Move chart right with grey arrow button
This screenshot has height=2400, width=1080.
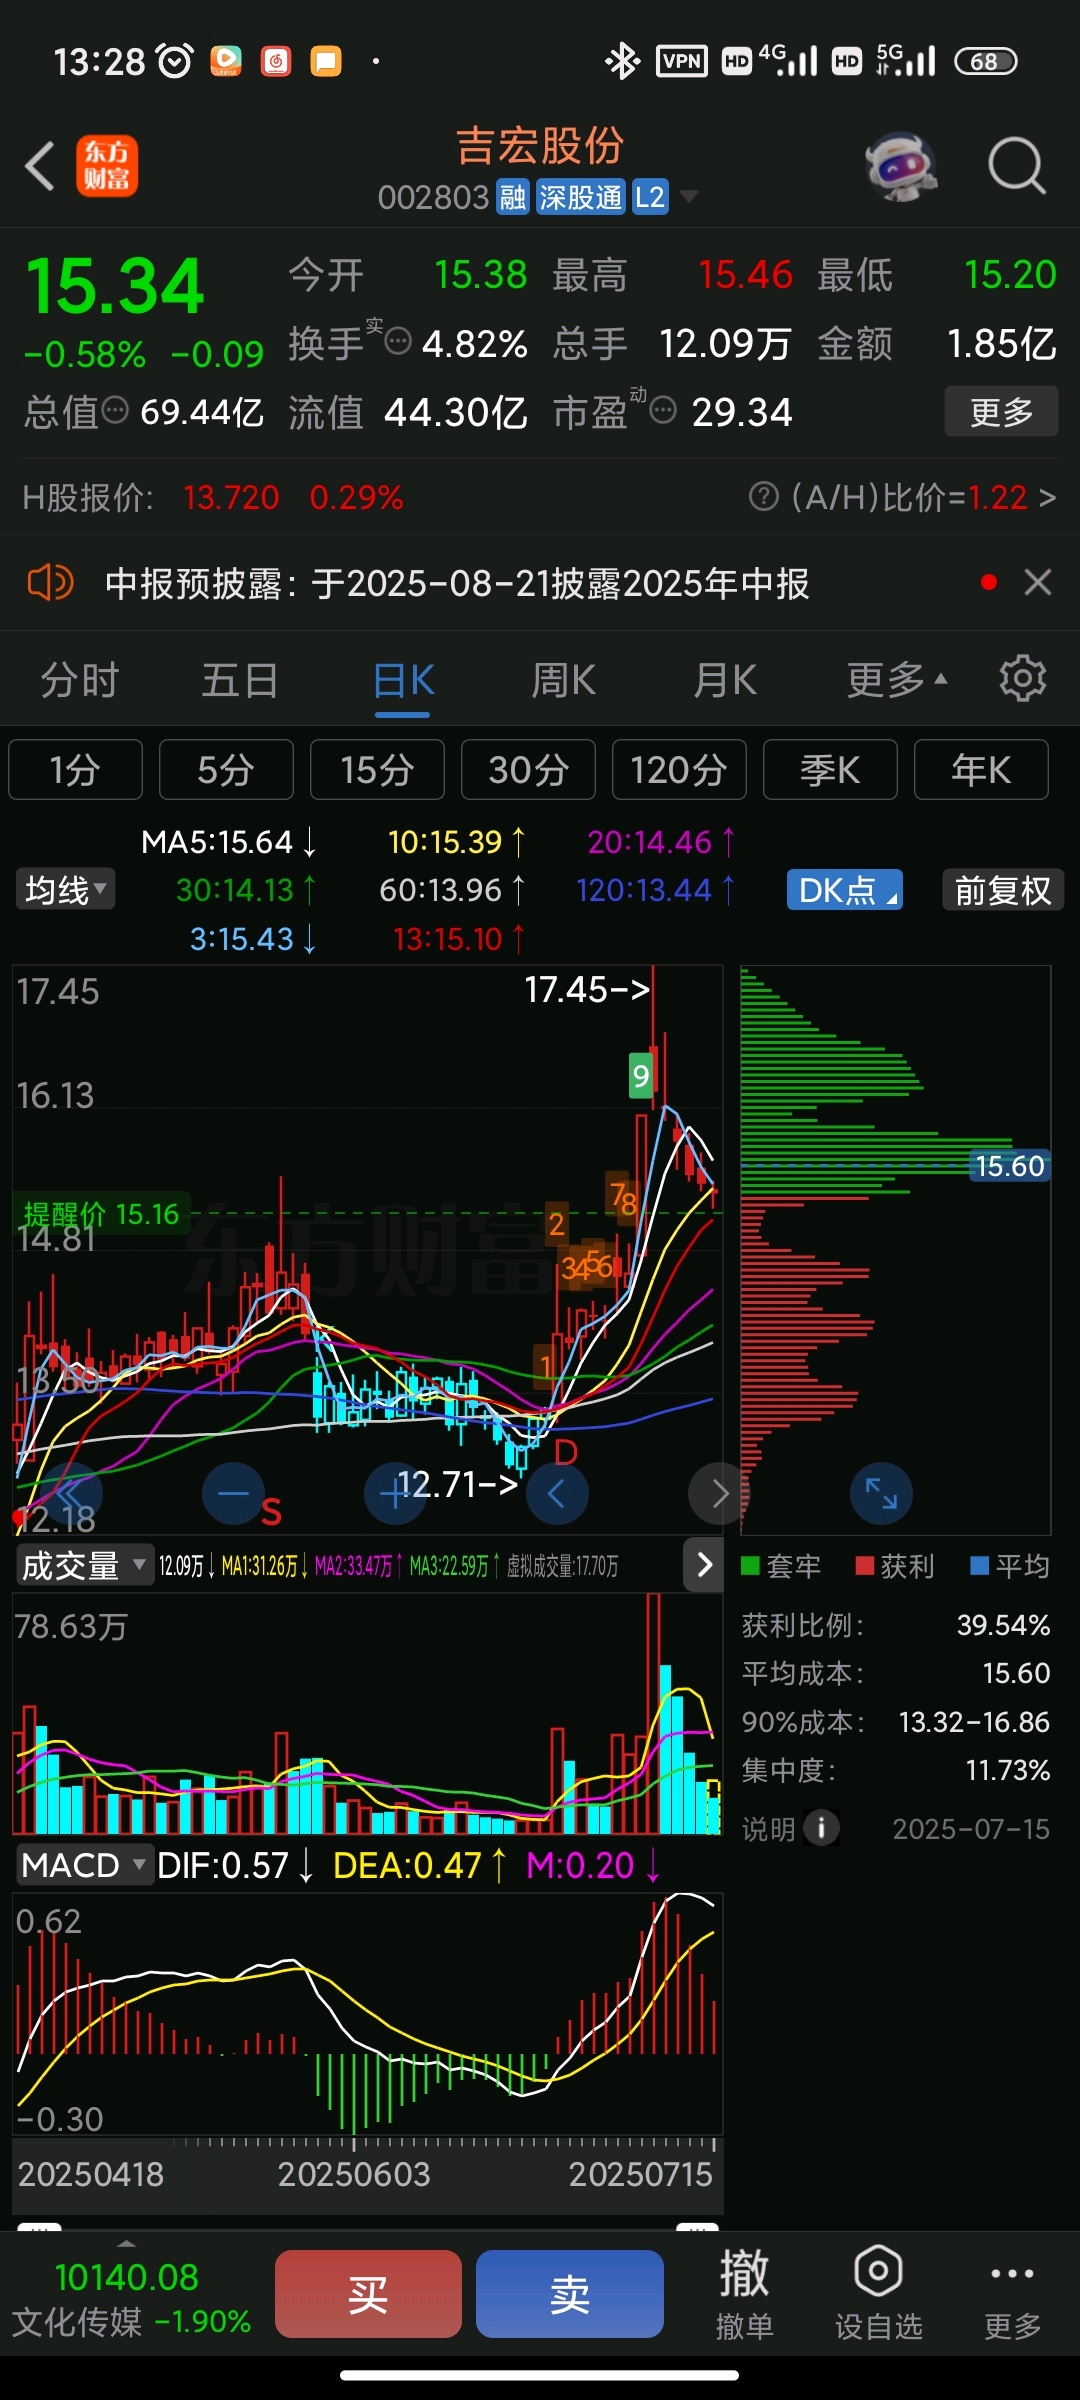pyautogui.click(x=719, y=1494)
